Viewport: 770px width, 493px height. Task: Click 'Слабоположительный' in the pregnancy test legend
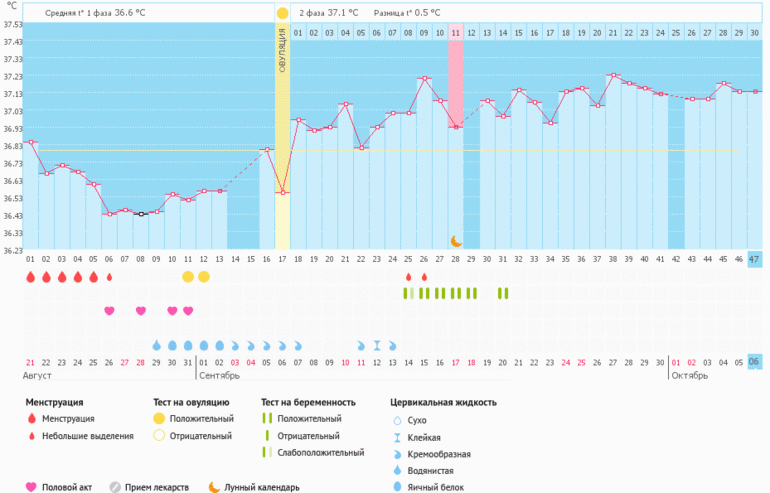click(320, 453)
